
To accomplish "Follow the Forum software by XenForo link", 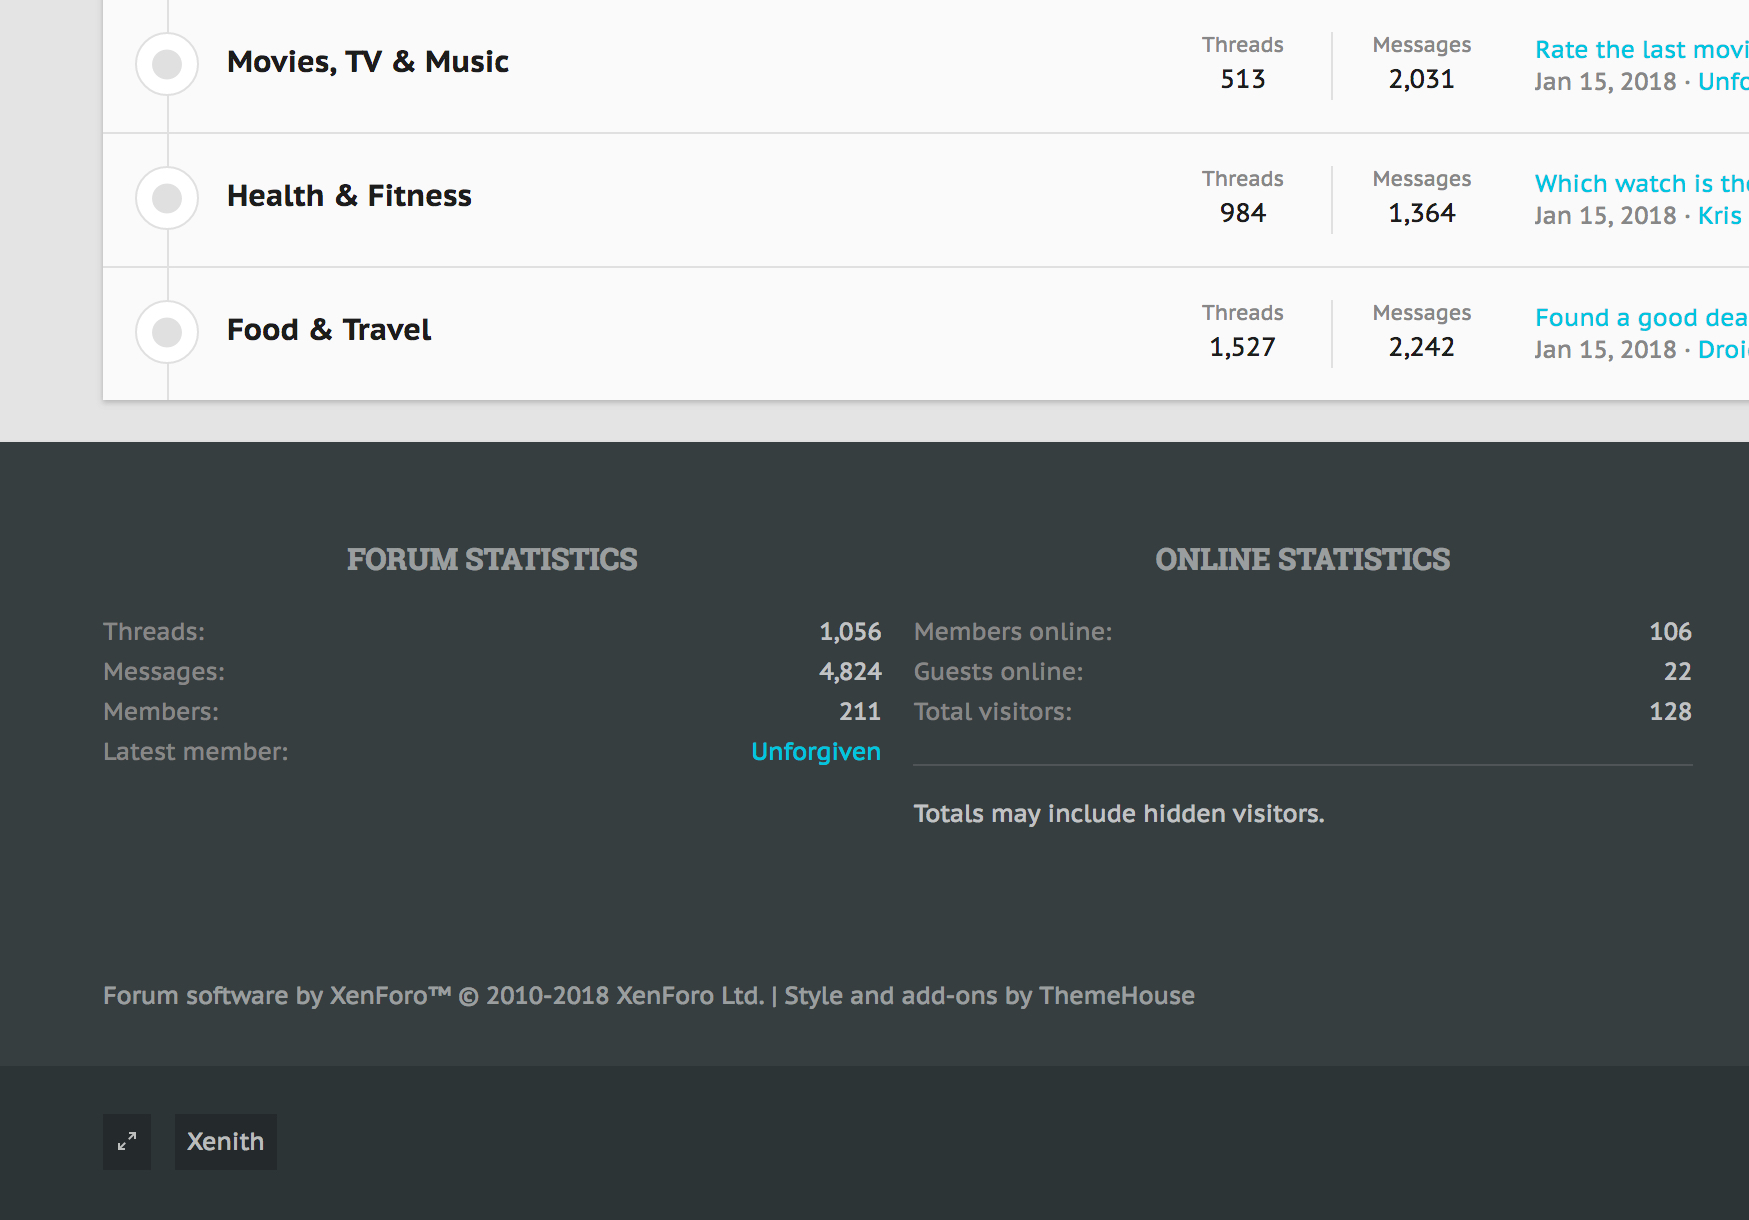I will pyautogui.click(x=433, y=996).
